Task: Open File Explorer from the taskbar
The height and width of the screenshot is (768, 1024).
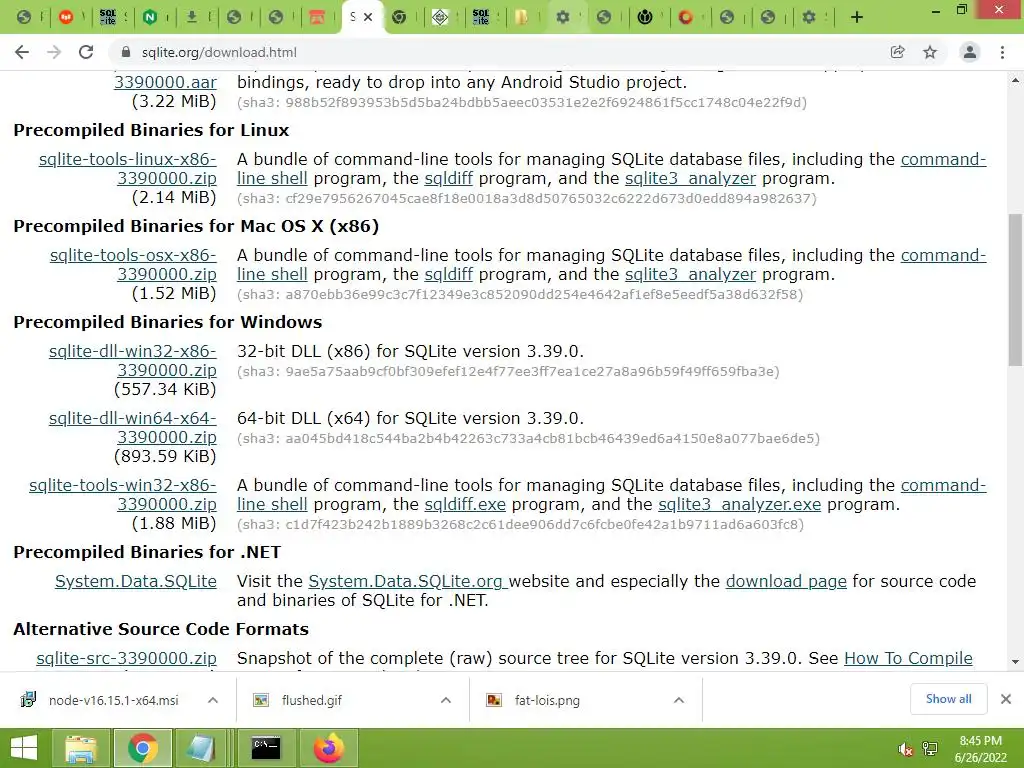Action: 80,748
